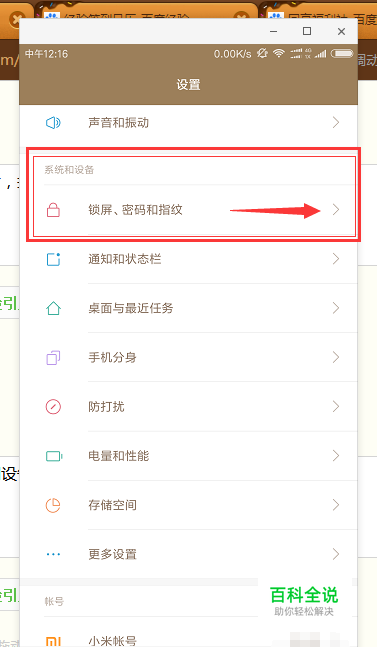
Task: Expand the 声音和振动 row chevron
Action: click(x=336, y=123)
